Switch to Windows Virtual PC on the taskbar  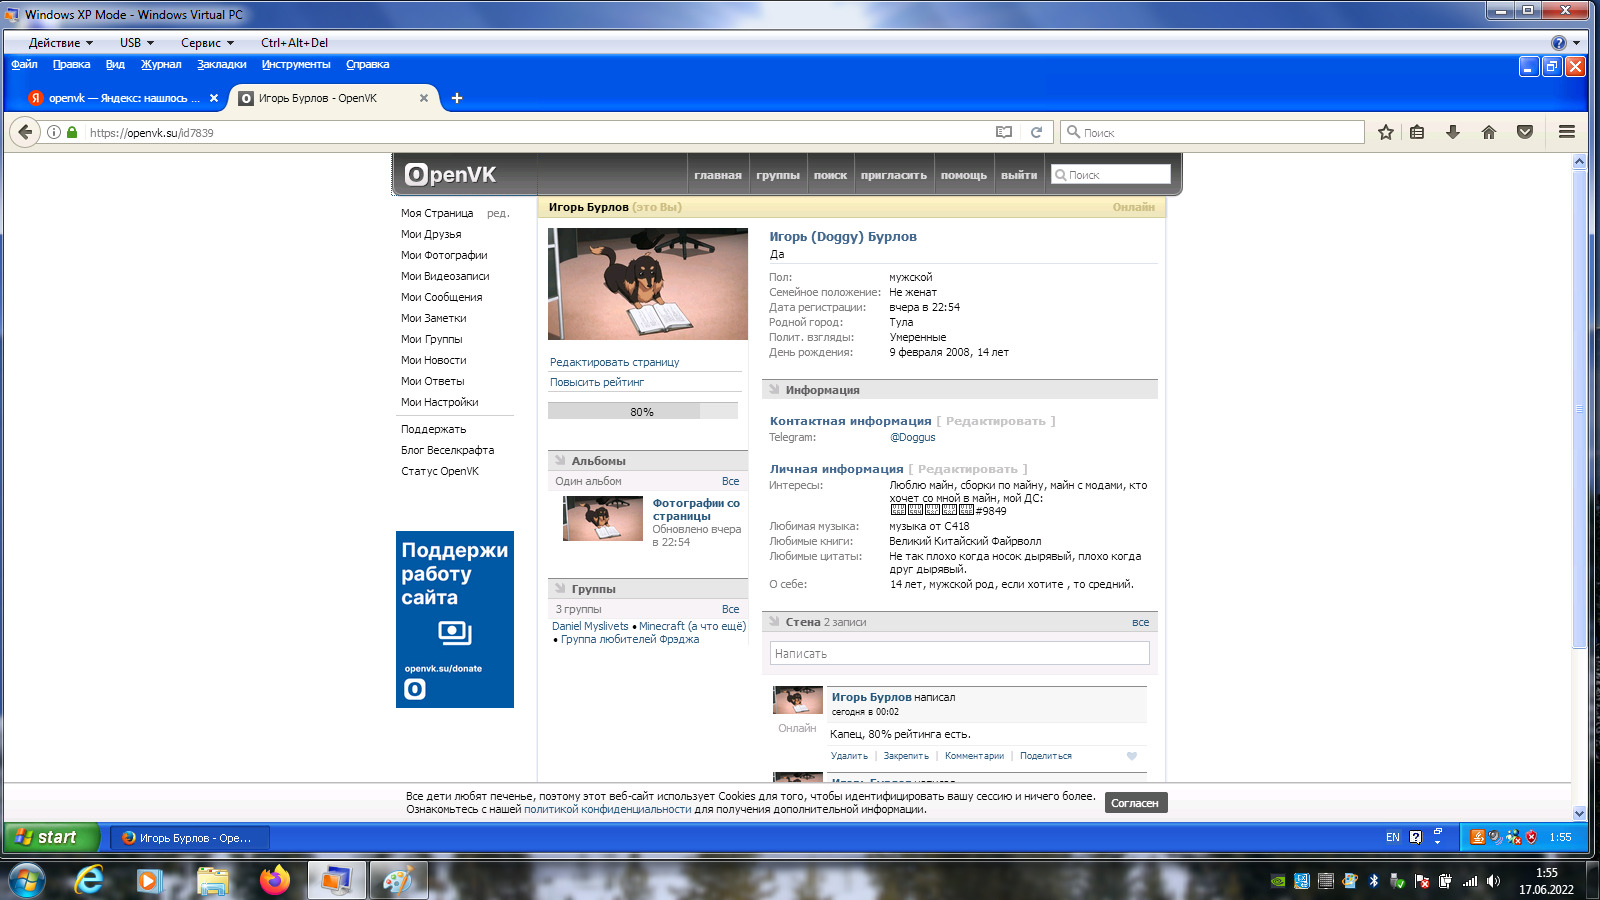coord(336,880)
